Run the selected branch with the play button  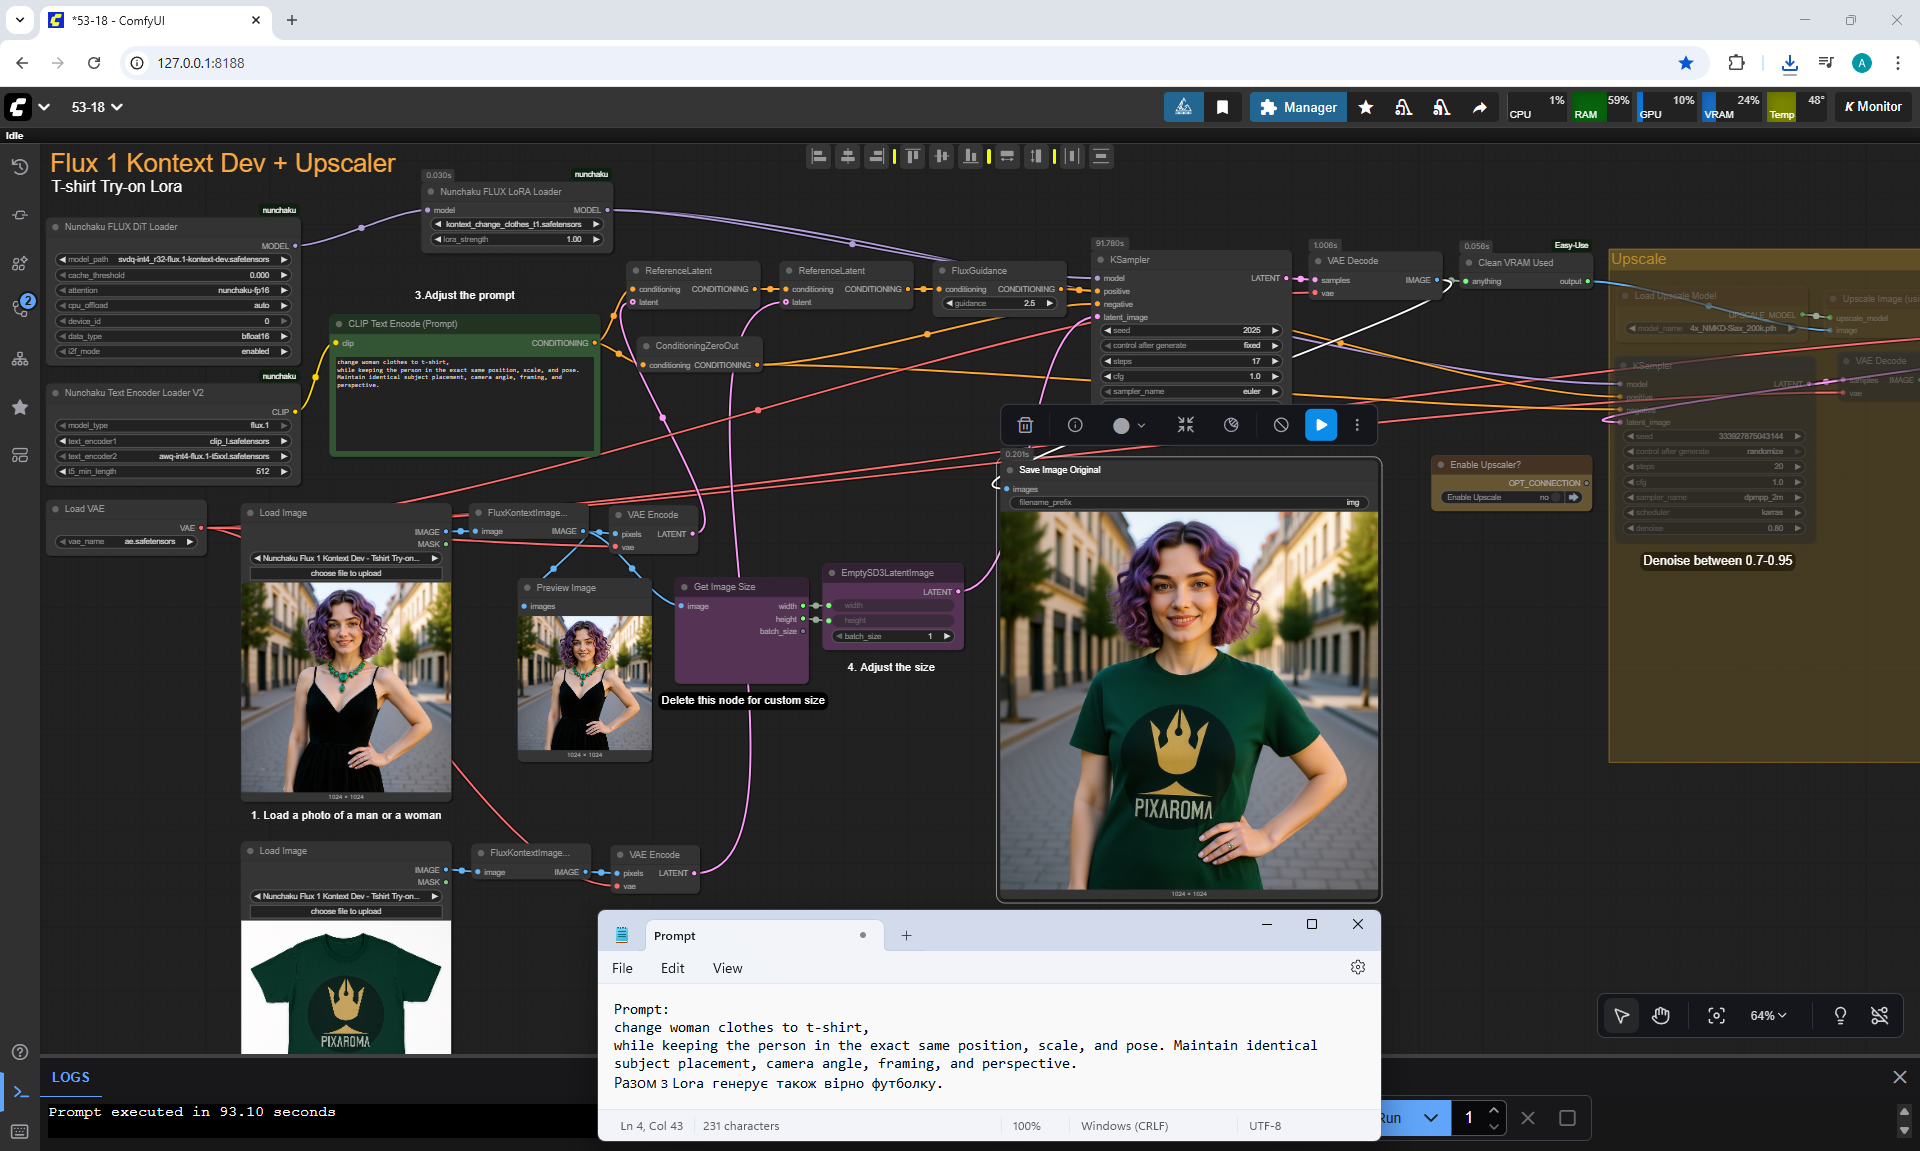(1321, 425)
